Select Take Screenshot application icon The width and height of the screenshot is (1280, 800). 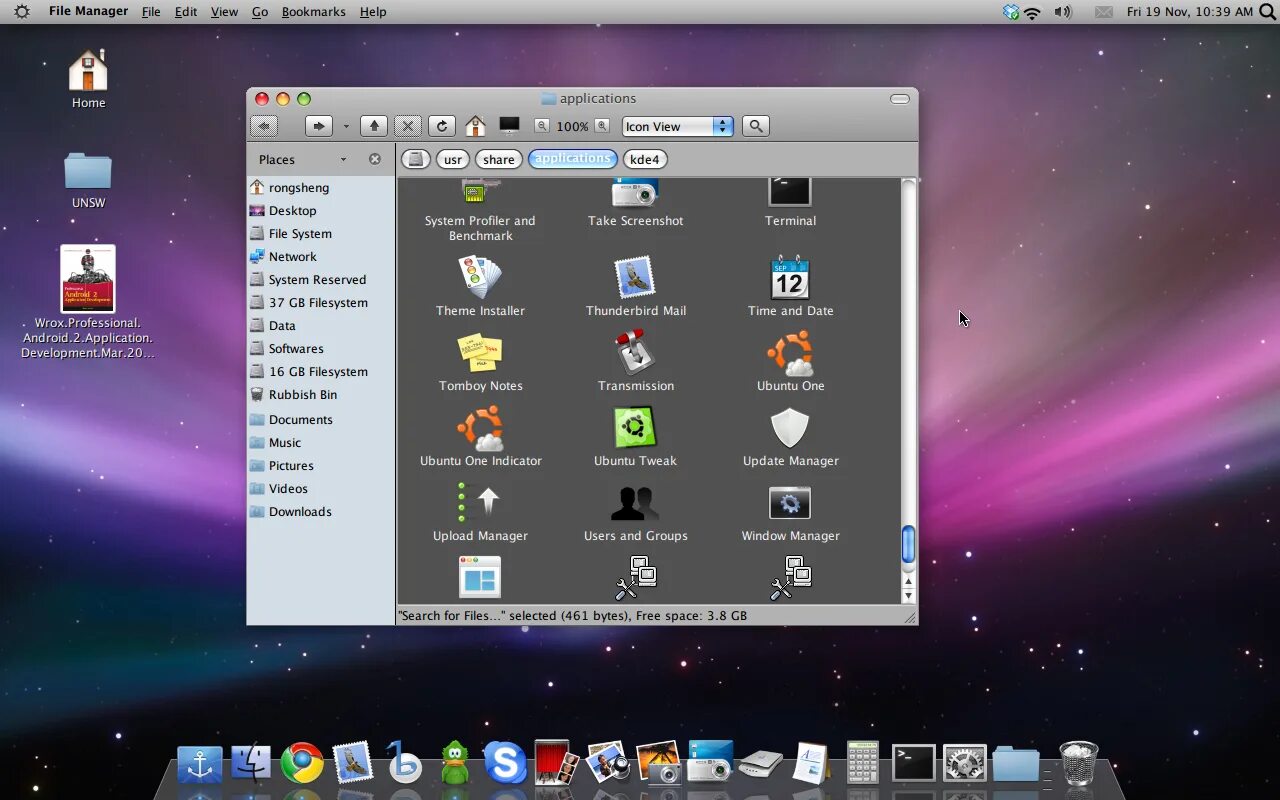(635, 194)
